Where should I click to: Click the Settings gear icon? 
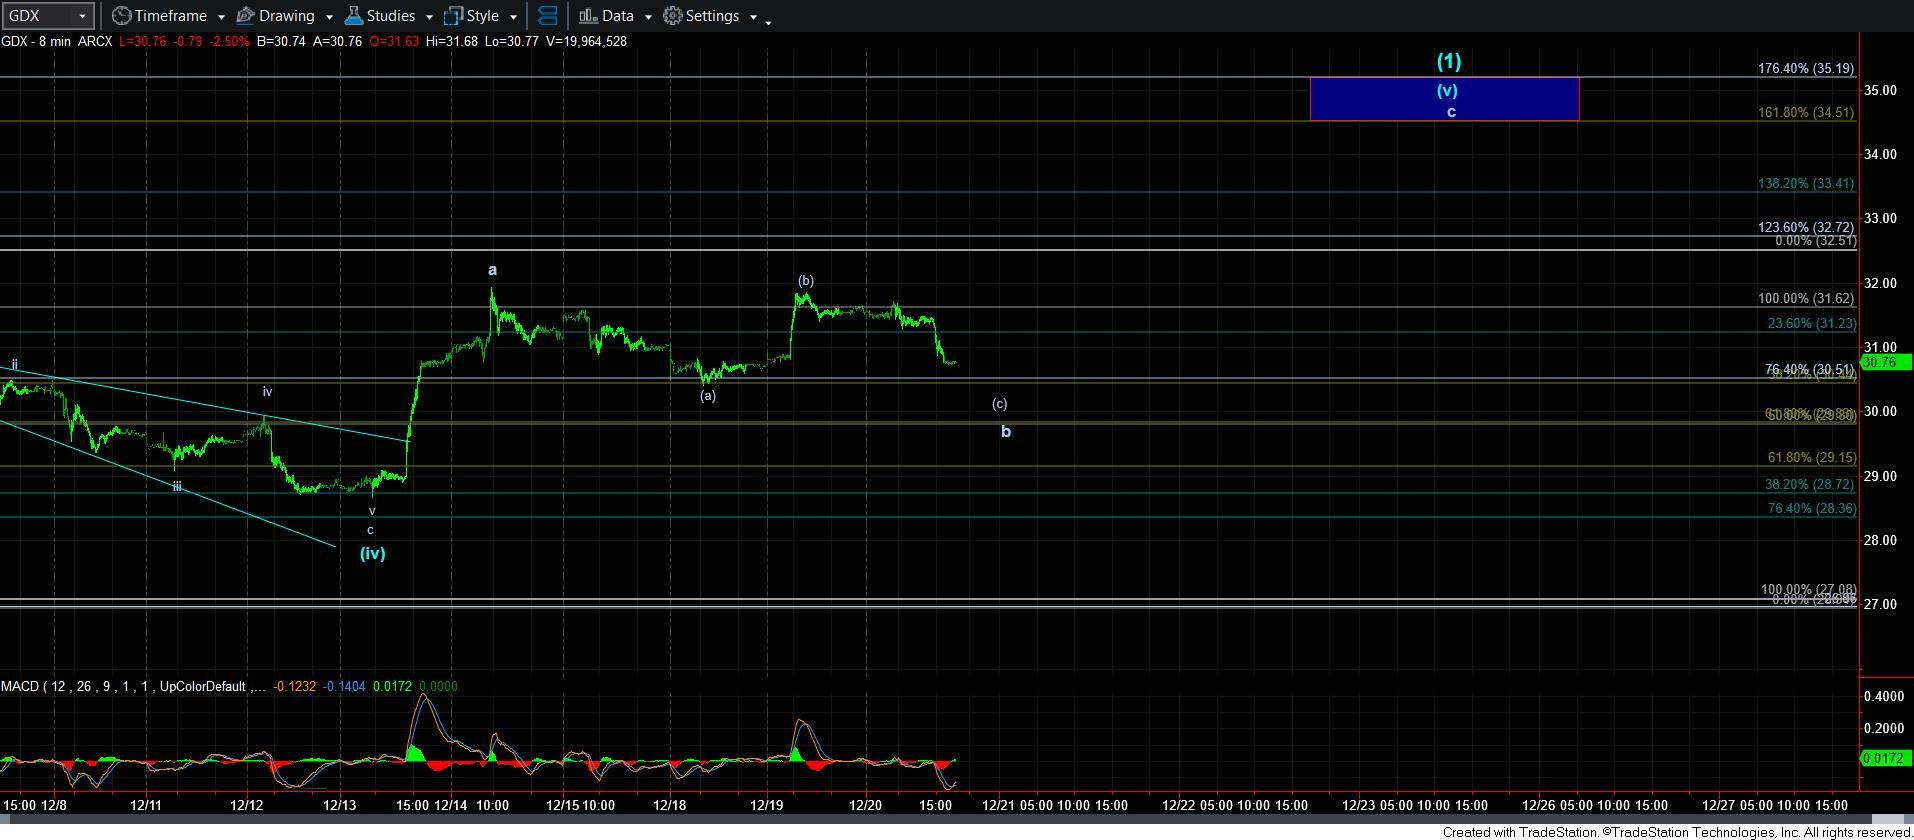point(673,16)
